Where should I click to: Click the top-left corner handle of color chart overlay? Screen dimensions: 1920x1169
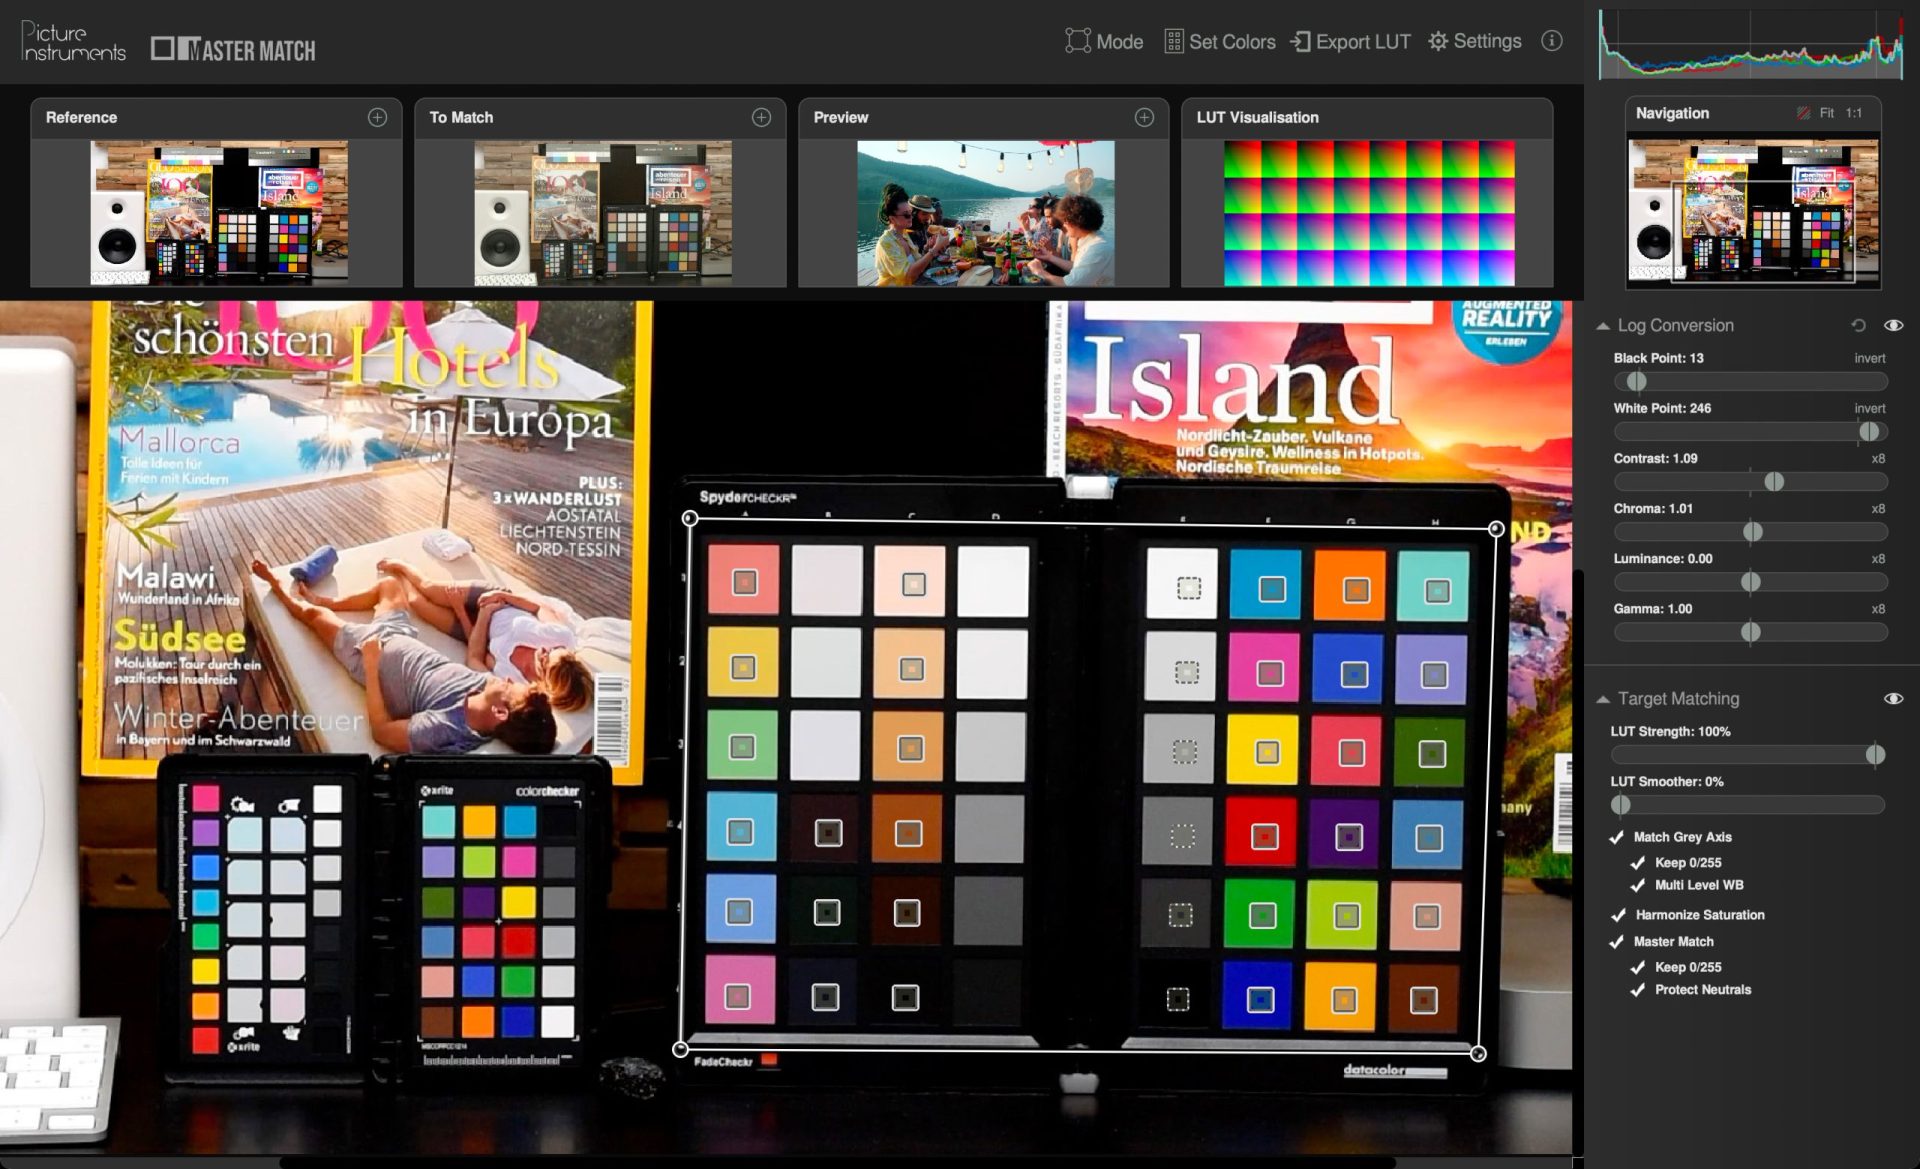click(x=689, y=518)
